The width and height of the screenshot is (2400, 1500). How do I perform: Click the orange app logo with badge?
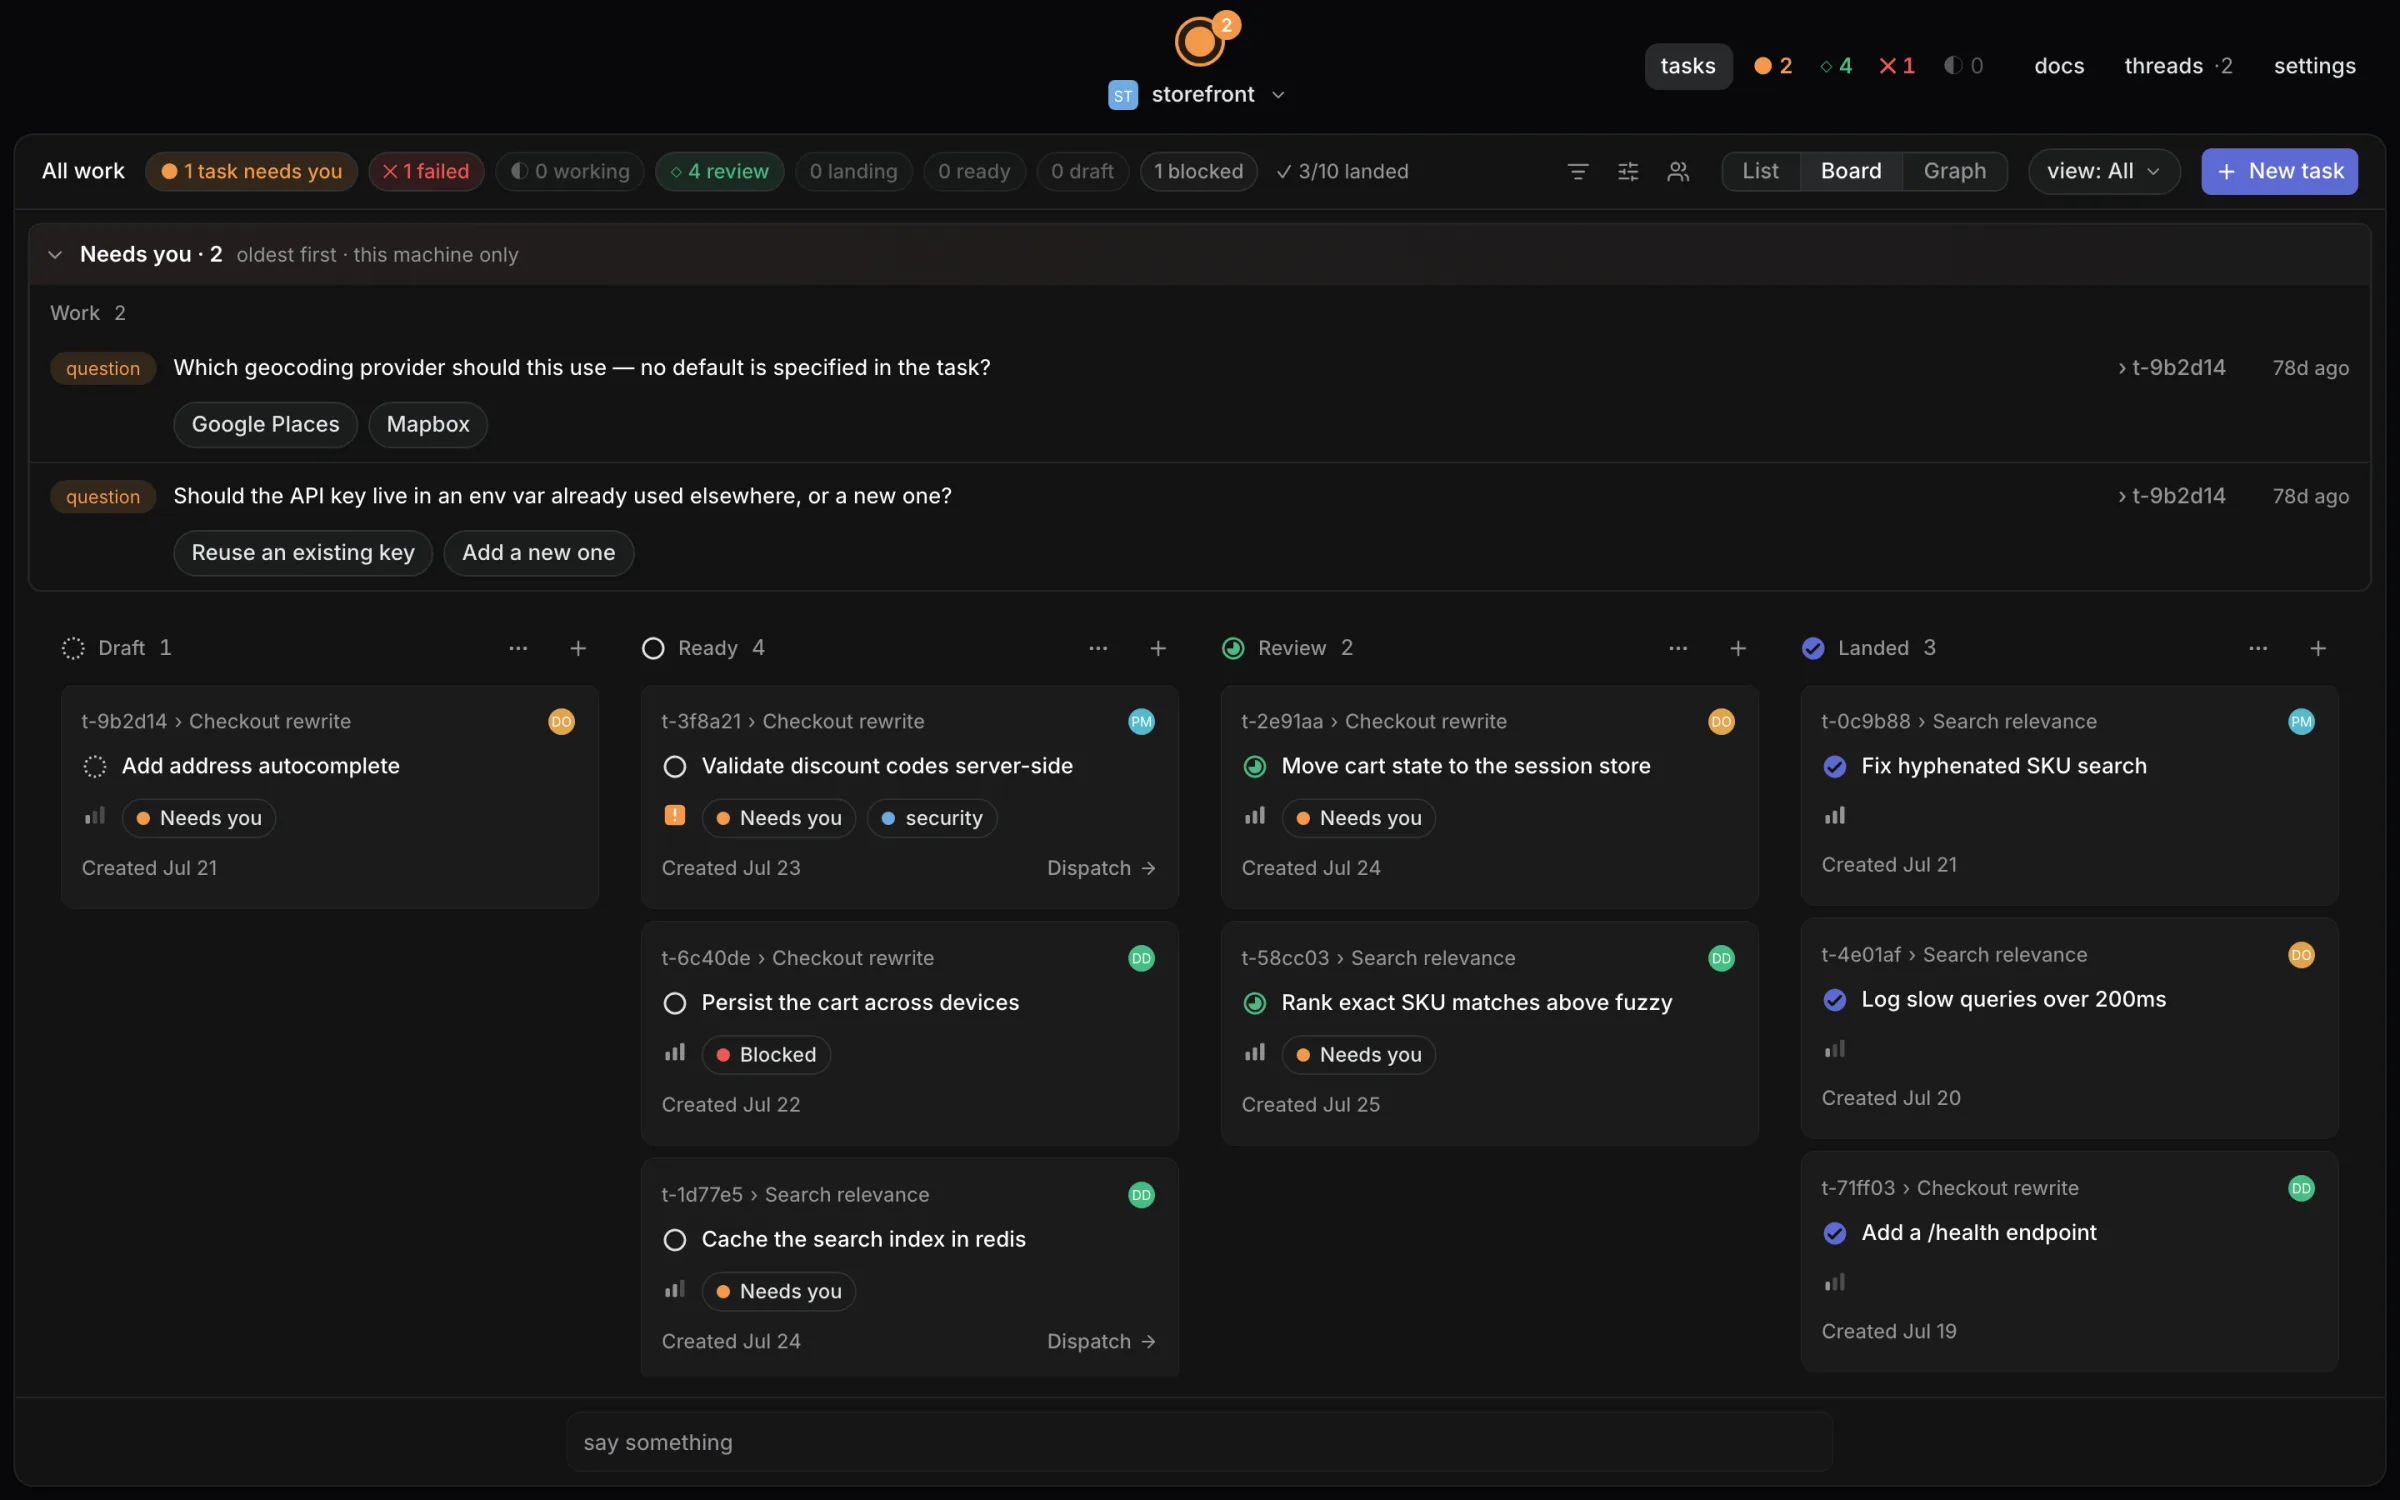coord(1200,41)
